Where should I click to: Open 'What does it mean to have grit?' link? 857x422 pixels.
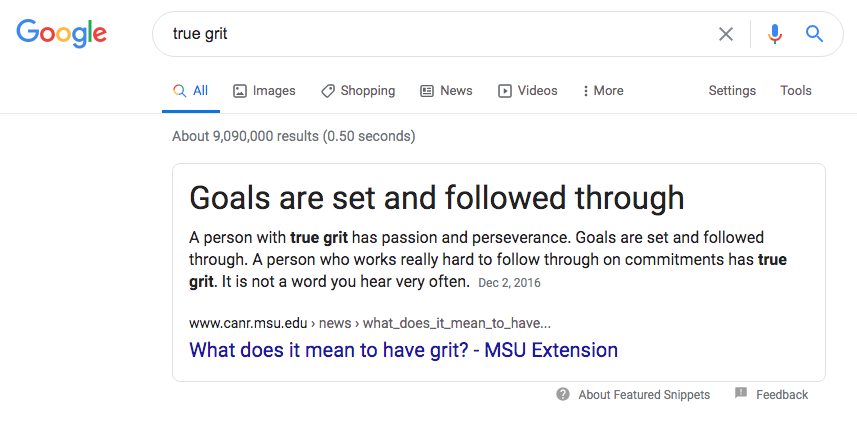[x=403, y=350]
